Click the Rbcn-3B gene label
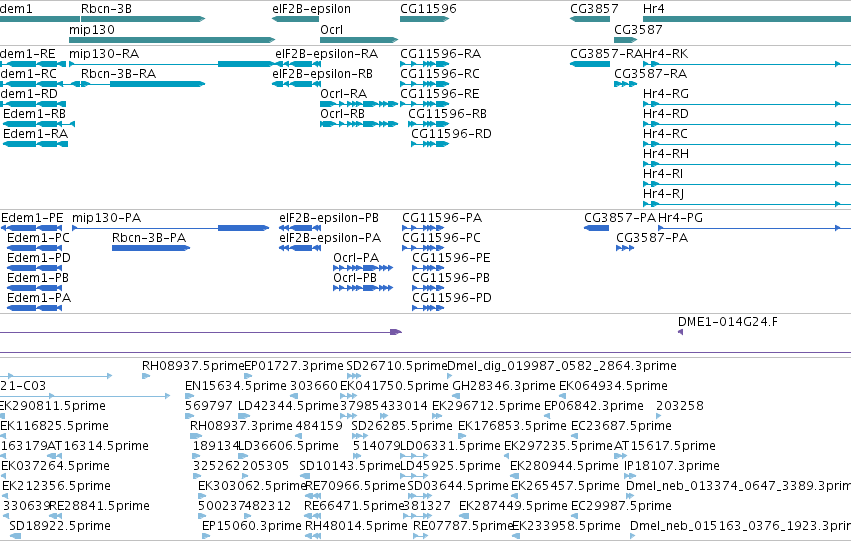851x541 pixels. pyautogui.click(x=106, y=9)
